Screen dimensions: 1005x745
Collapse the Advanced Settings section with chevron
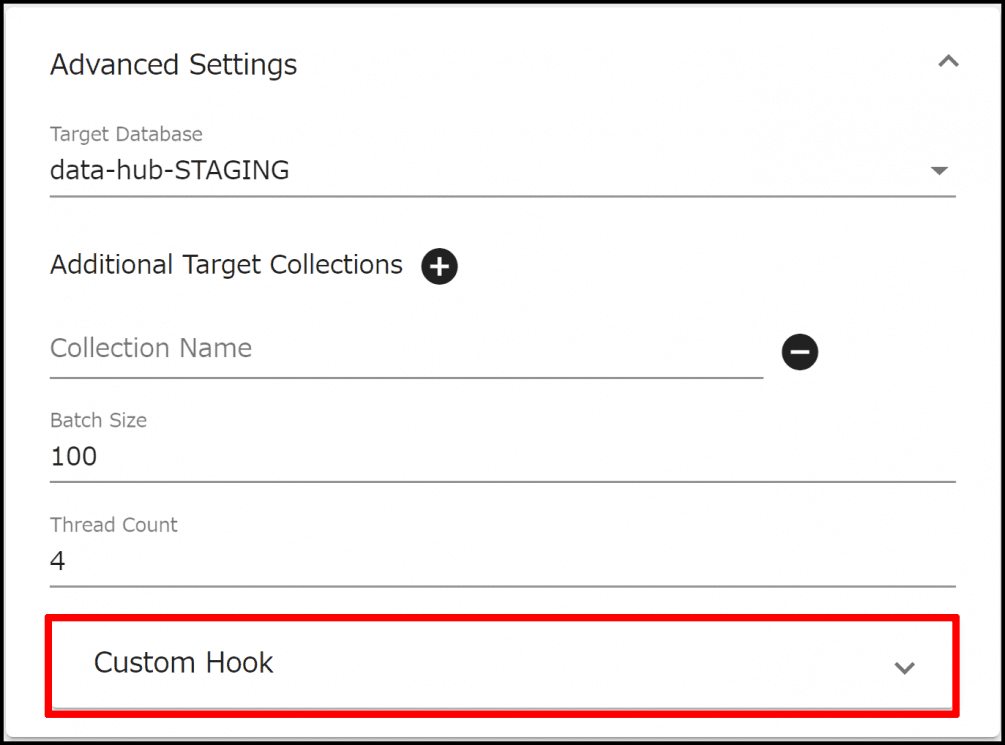pos(948,63)
